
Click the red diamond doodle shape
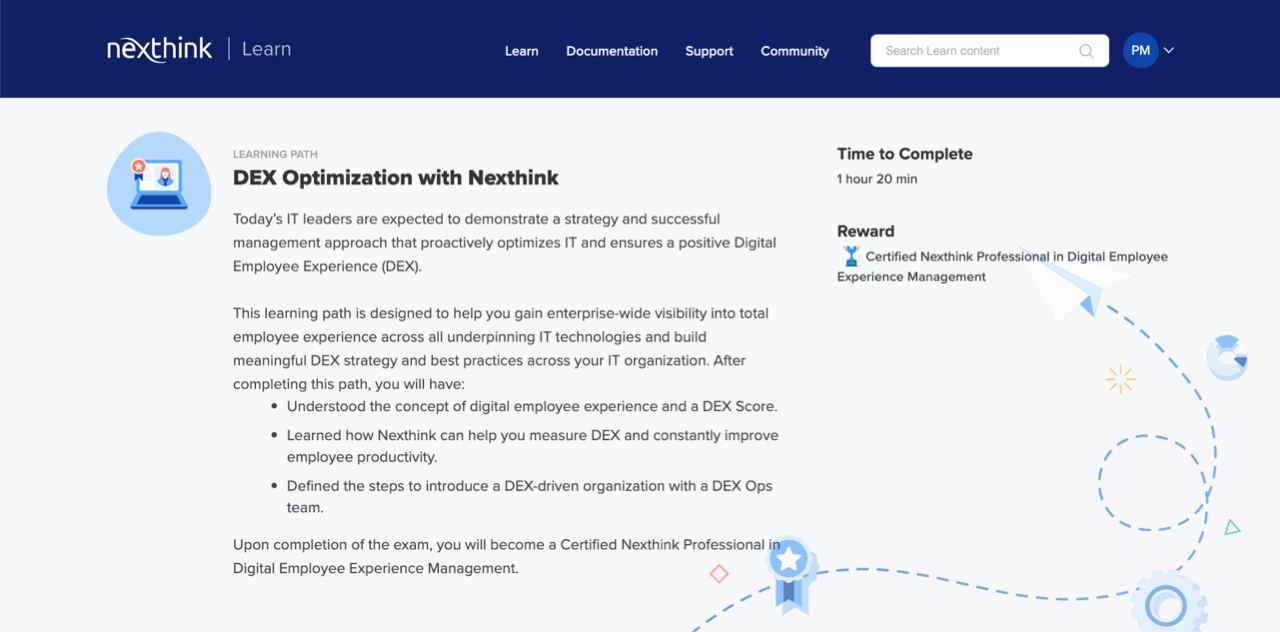[x=720, y=574]
